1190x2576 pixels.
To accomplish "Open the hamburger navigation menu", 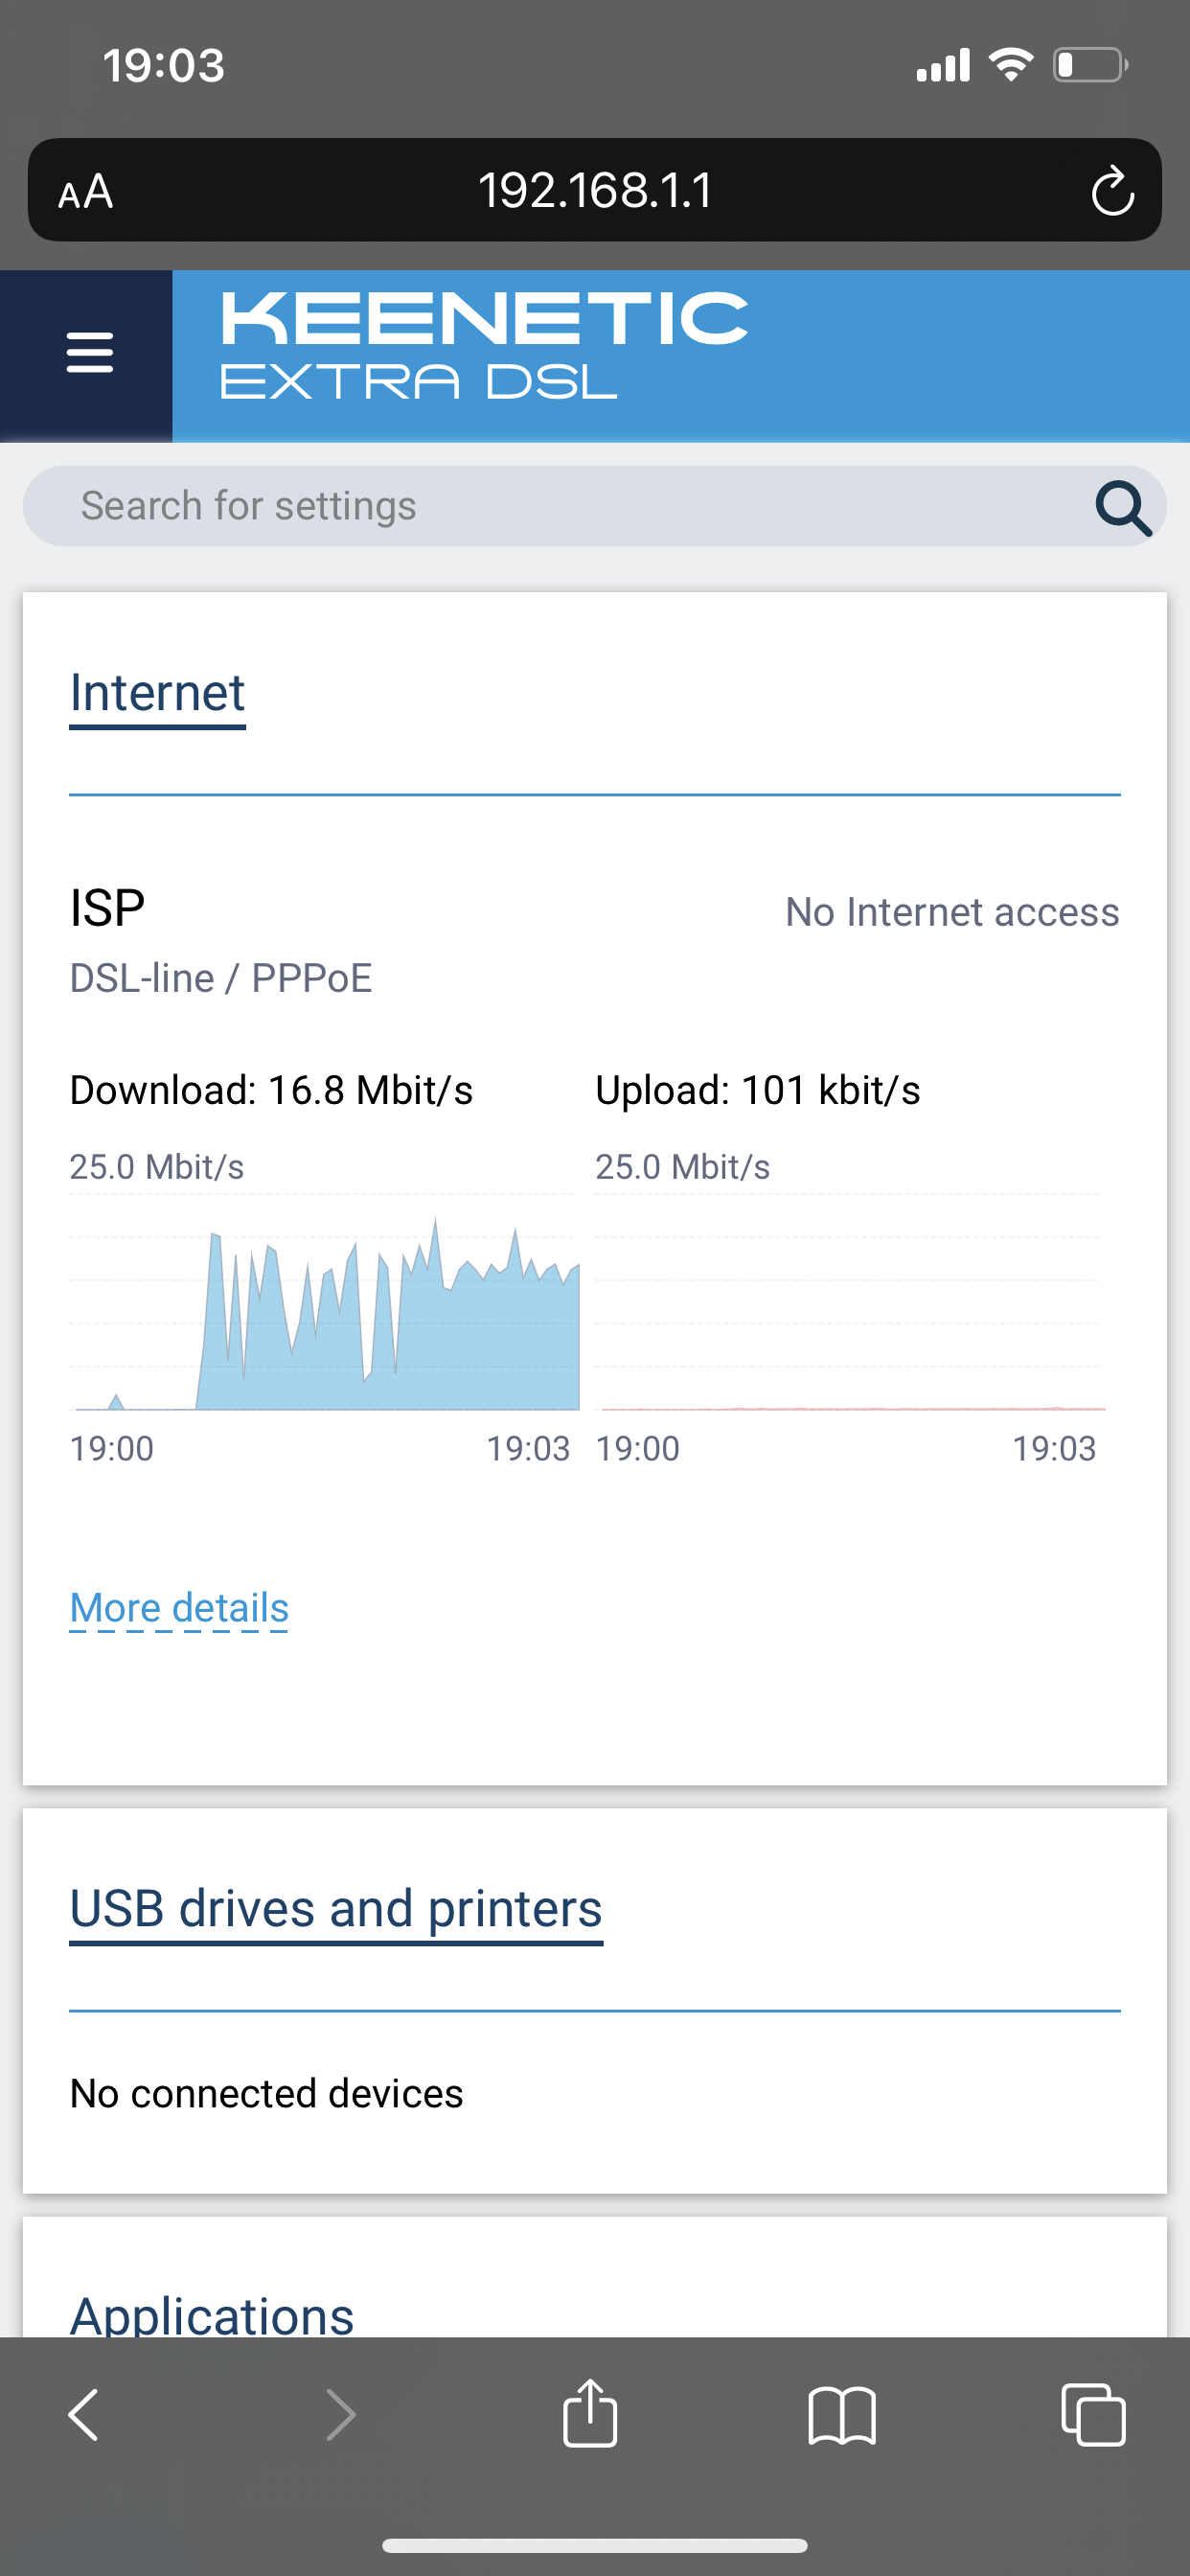I will pyautogui.click(x=89, y=353).
